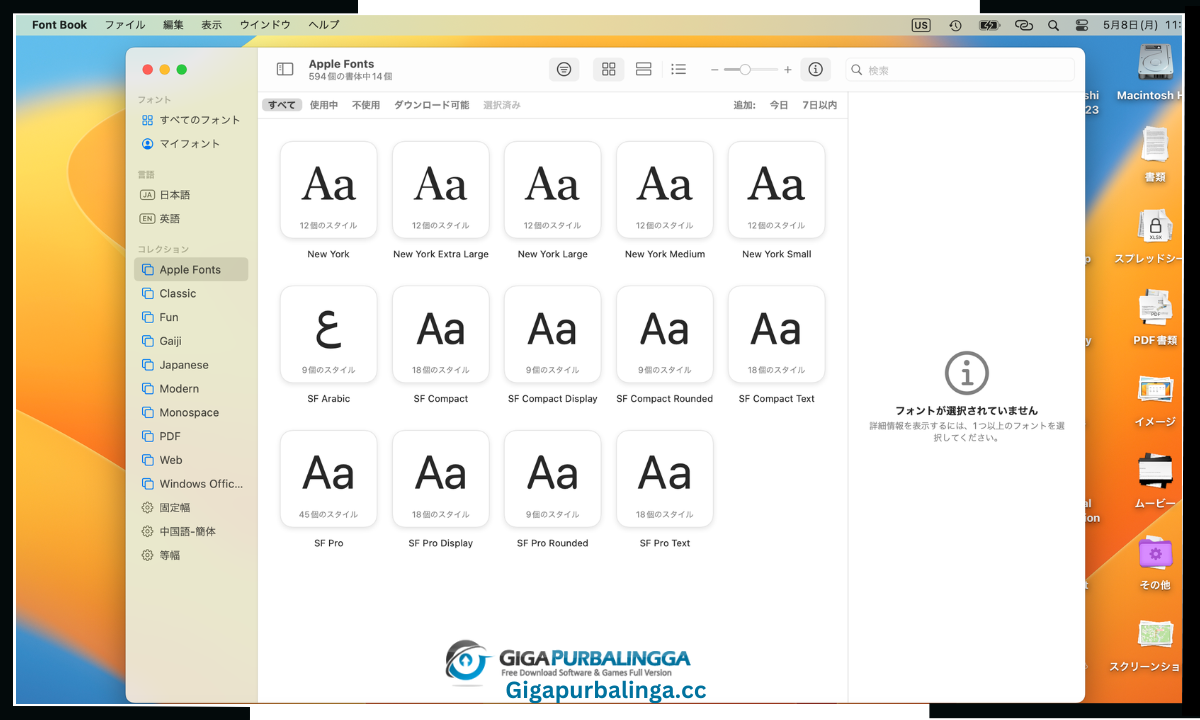Click the 検索 search field
Screen dimensions: 1200x720
click(960, 70)
